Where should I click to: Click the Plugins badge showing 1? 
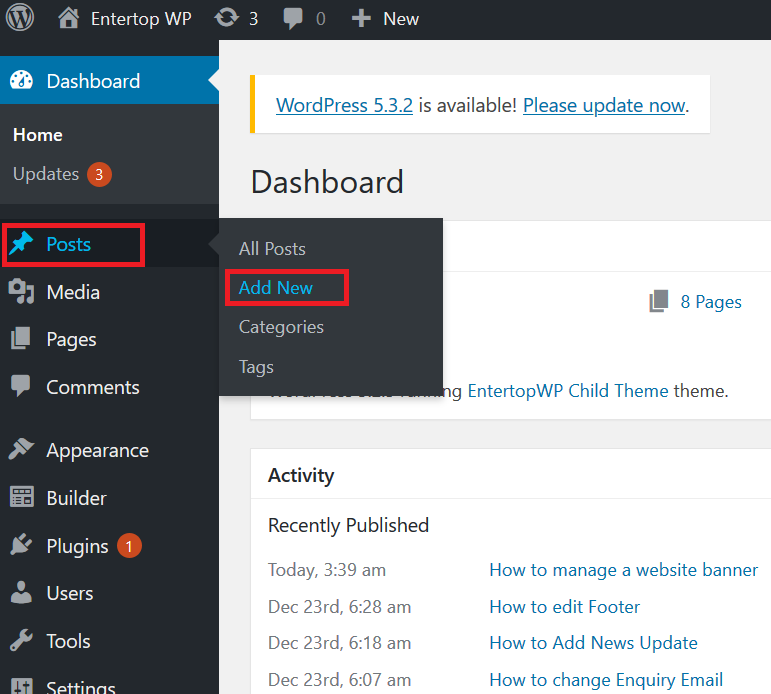click(x=129, y=546)
